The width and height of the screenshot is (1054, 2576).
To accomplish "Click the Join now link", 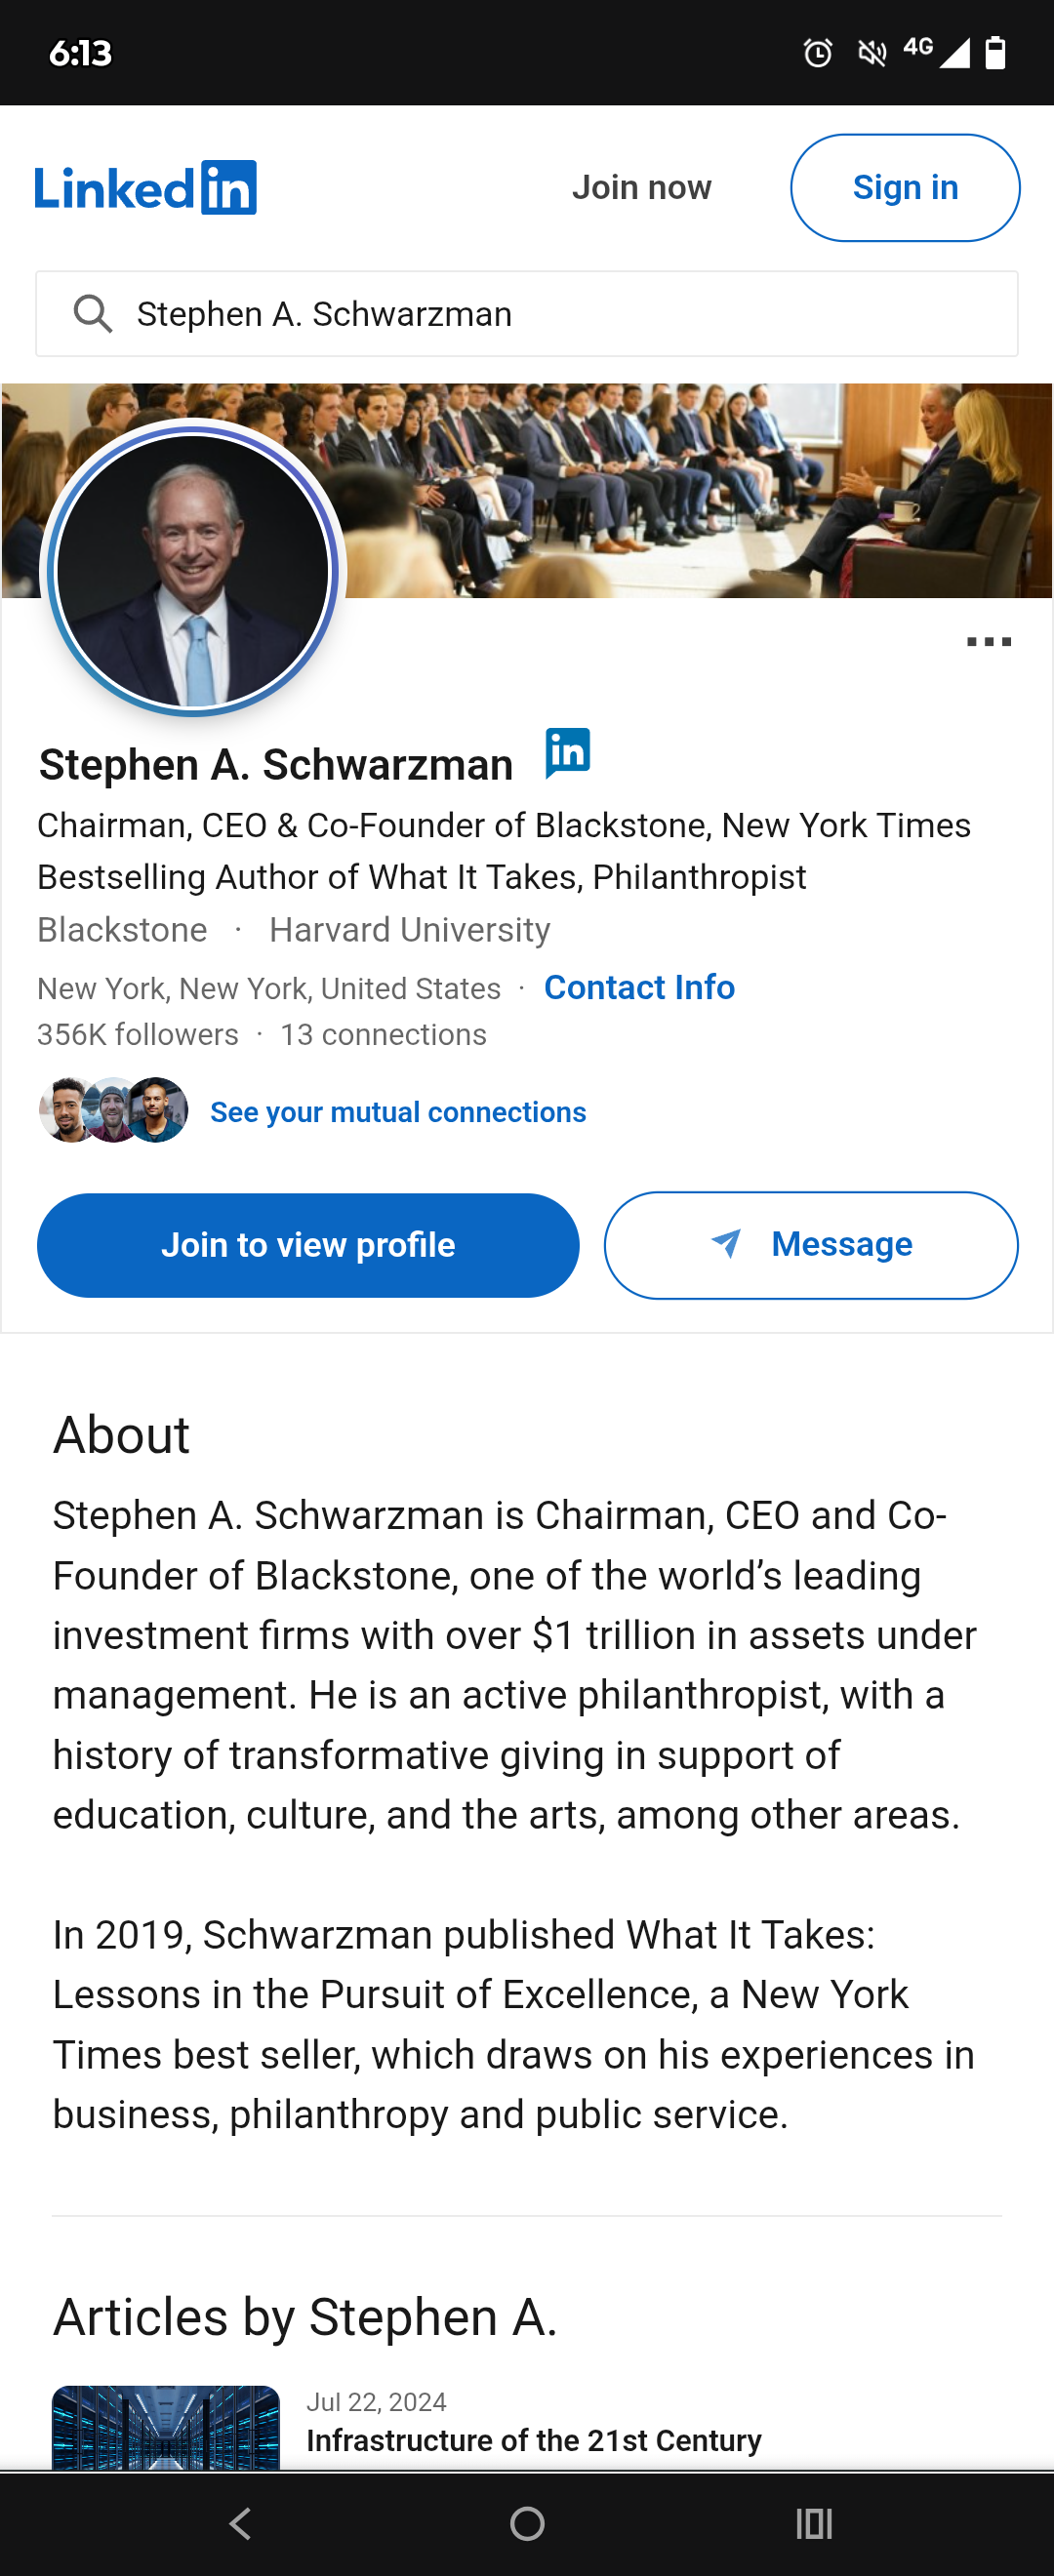I will click(x=642, y=187).
